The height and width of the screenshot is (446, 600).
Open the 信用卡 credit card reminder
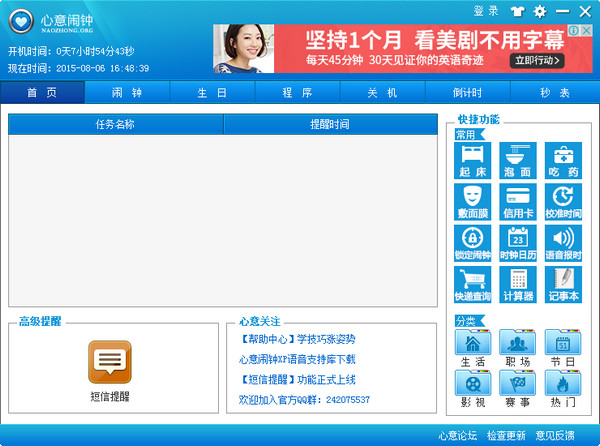click(517, 201)
